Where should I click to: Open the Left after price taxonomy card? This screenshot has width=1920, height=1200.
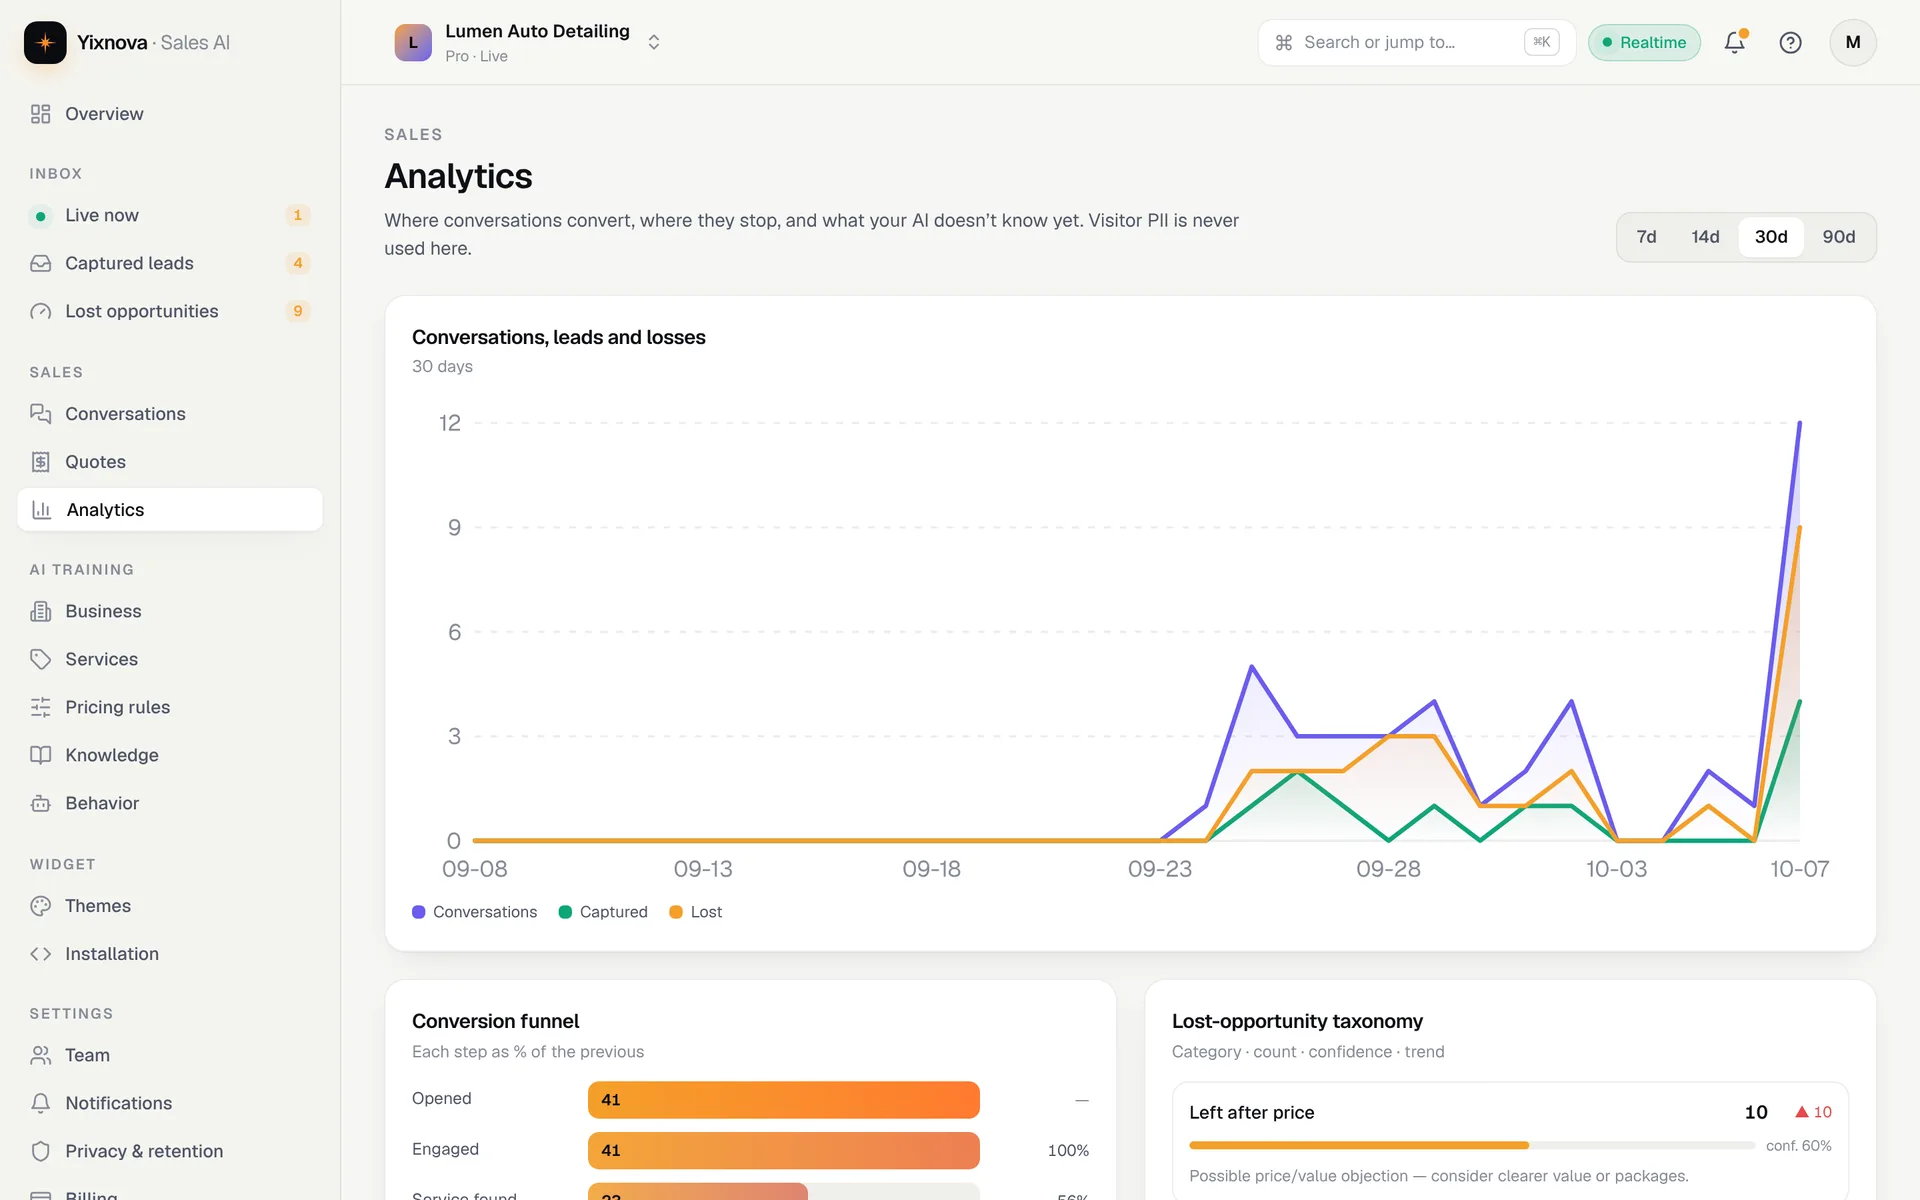1510,1141
